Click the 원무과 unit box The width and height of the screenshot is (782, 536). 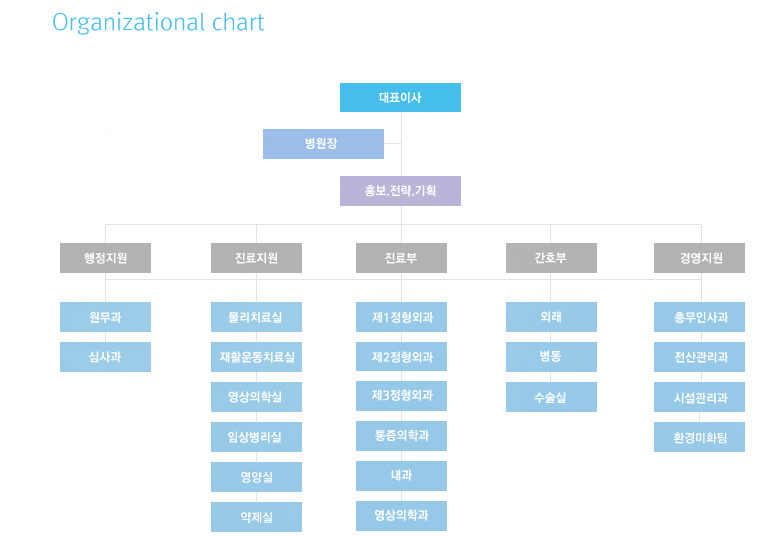tap(105, 317)
